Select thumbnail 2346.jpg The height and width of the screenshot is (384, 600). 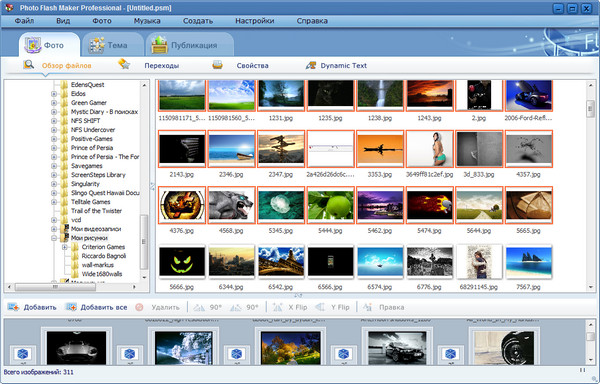tap(231, 149)
